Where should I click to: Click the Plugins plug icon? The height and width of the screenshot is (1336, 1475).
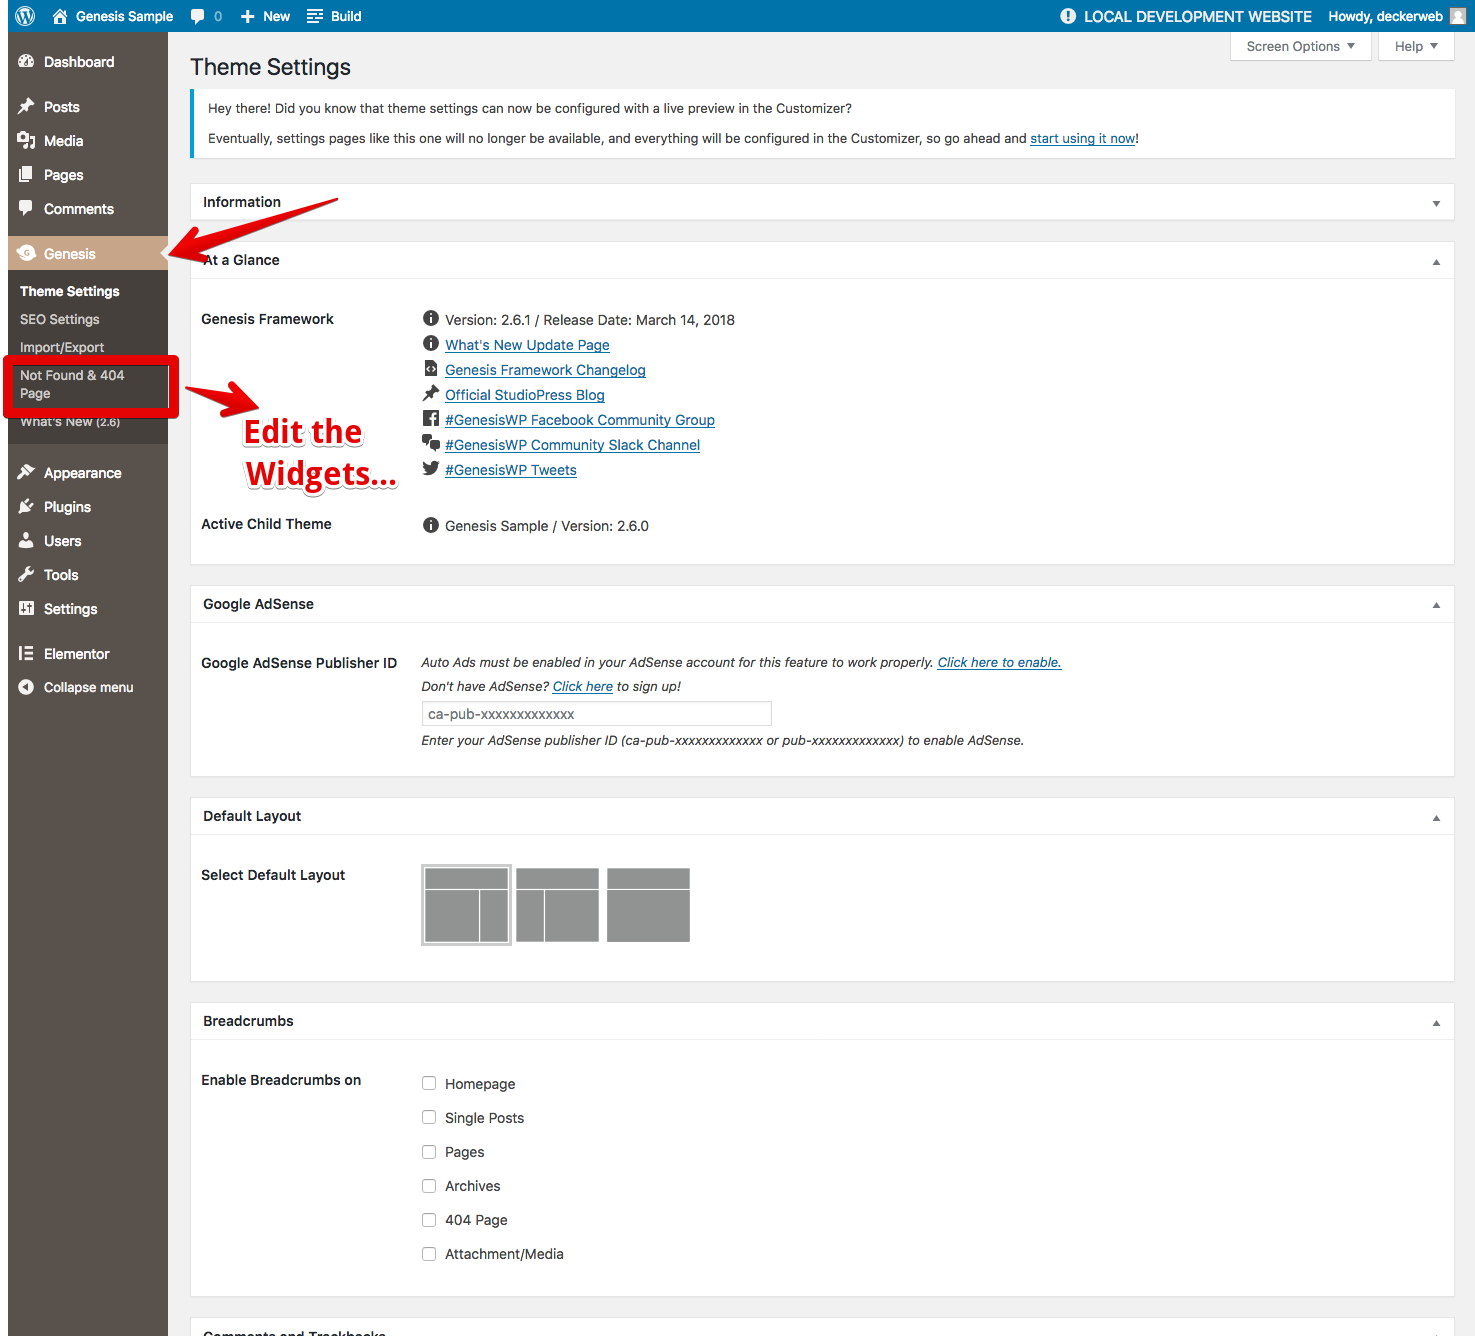(26, 506)
